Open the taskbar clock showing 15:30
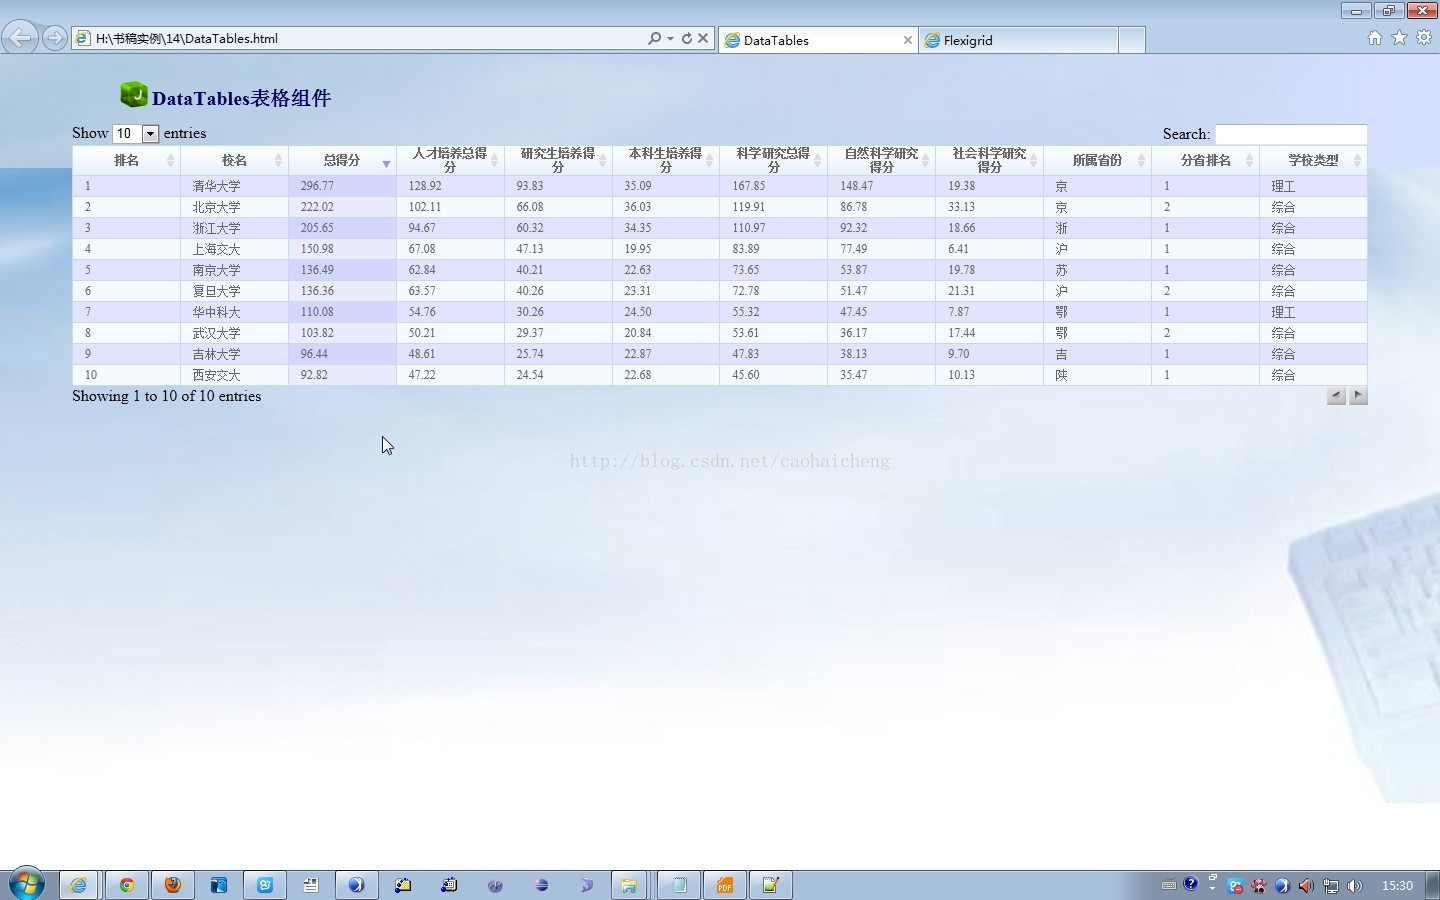The height and width of the screenshot is (900, 1440). coord(1397,886)
